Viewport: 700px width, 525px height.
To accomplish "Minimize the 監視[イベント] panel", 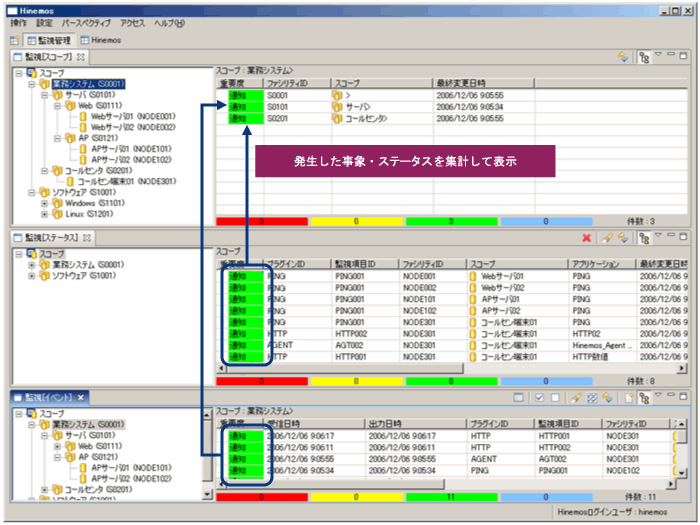I will click(x=671, y=395).
